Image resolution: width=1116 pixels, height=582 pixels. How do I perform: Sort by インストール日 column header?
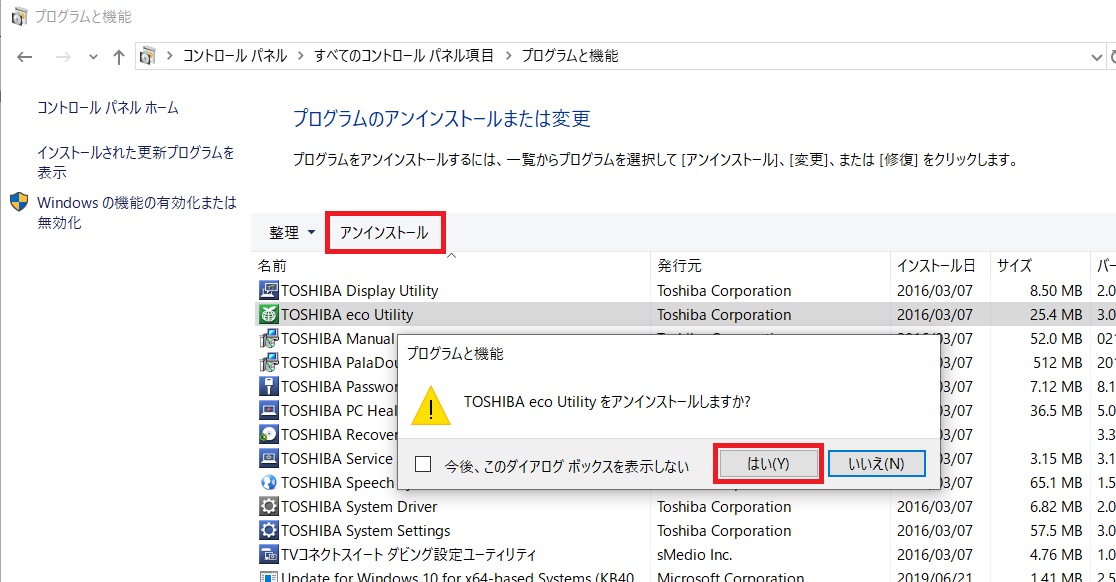tap(940, 265)
